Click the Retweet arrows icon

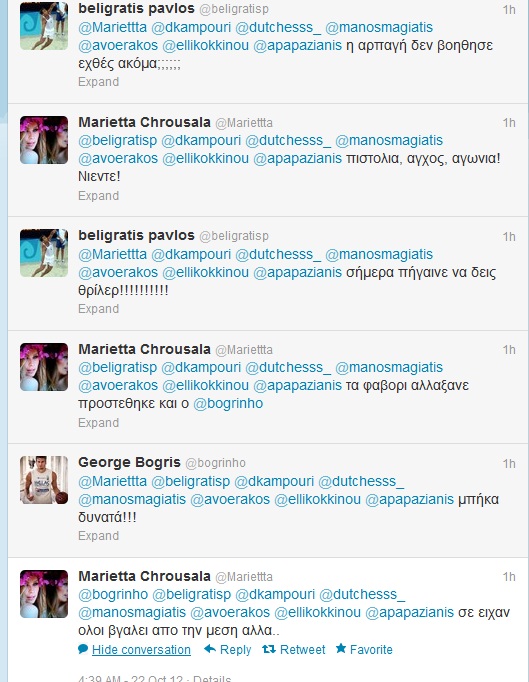(x=269, y=649)
